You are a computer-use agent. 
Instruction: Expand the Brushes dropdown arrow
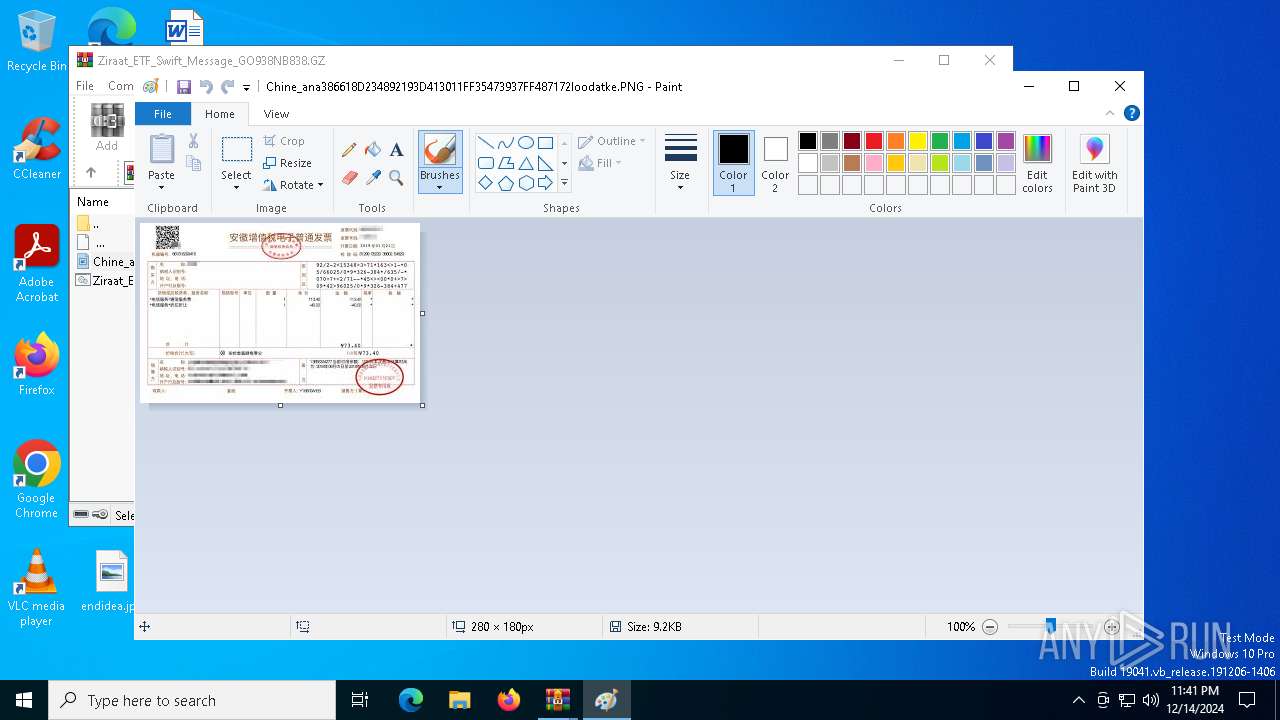tap(440, 188)
